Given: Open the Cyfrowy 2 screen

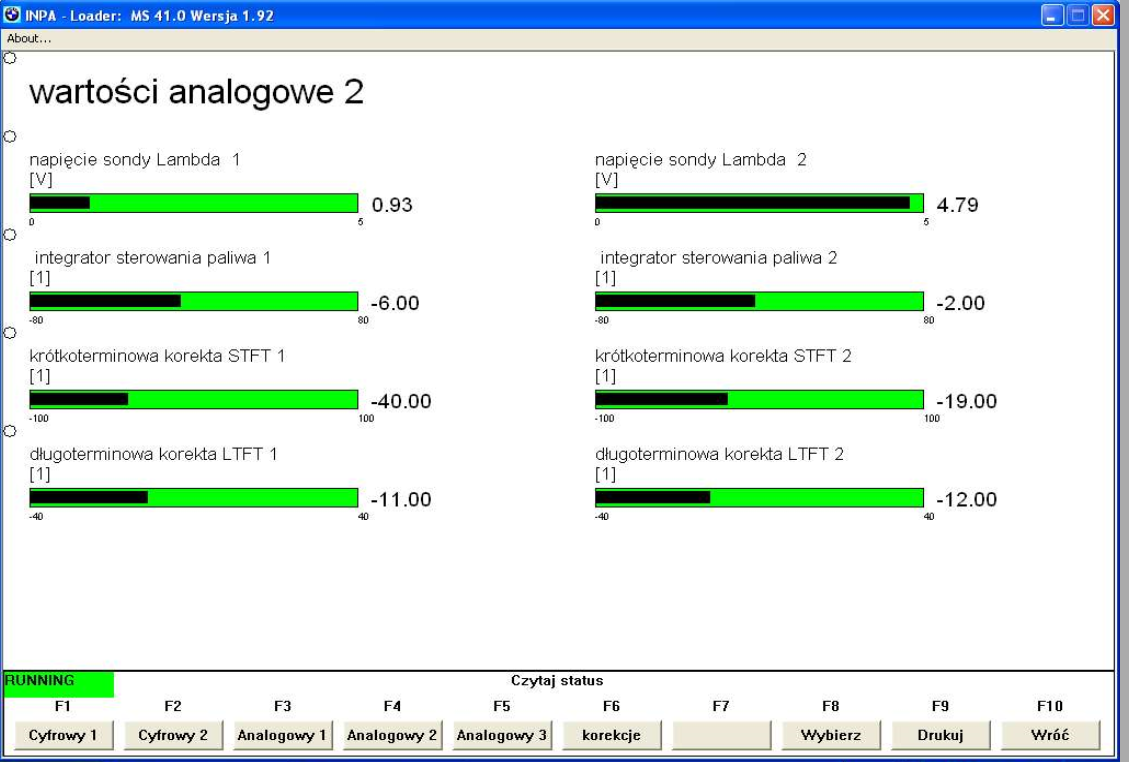Looking at the screenshot, I should [x=173, y=735].
